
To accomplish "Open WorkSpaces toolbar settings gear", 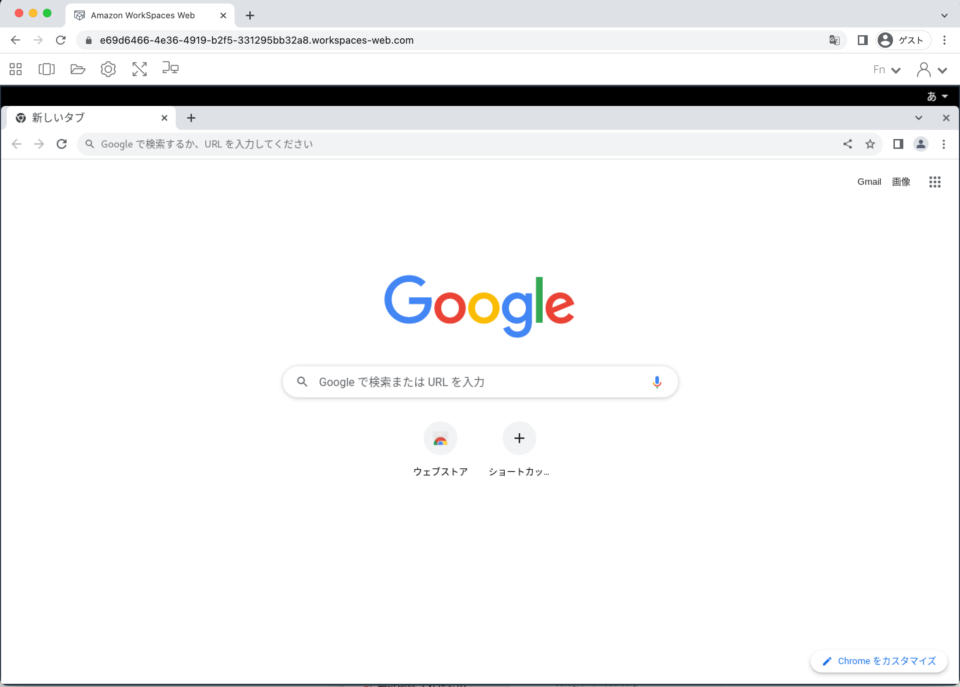I will coord(108,69).
